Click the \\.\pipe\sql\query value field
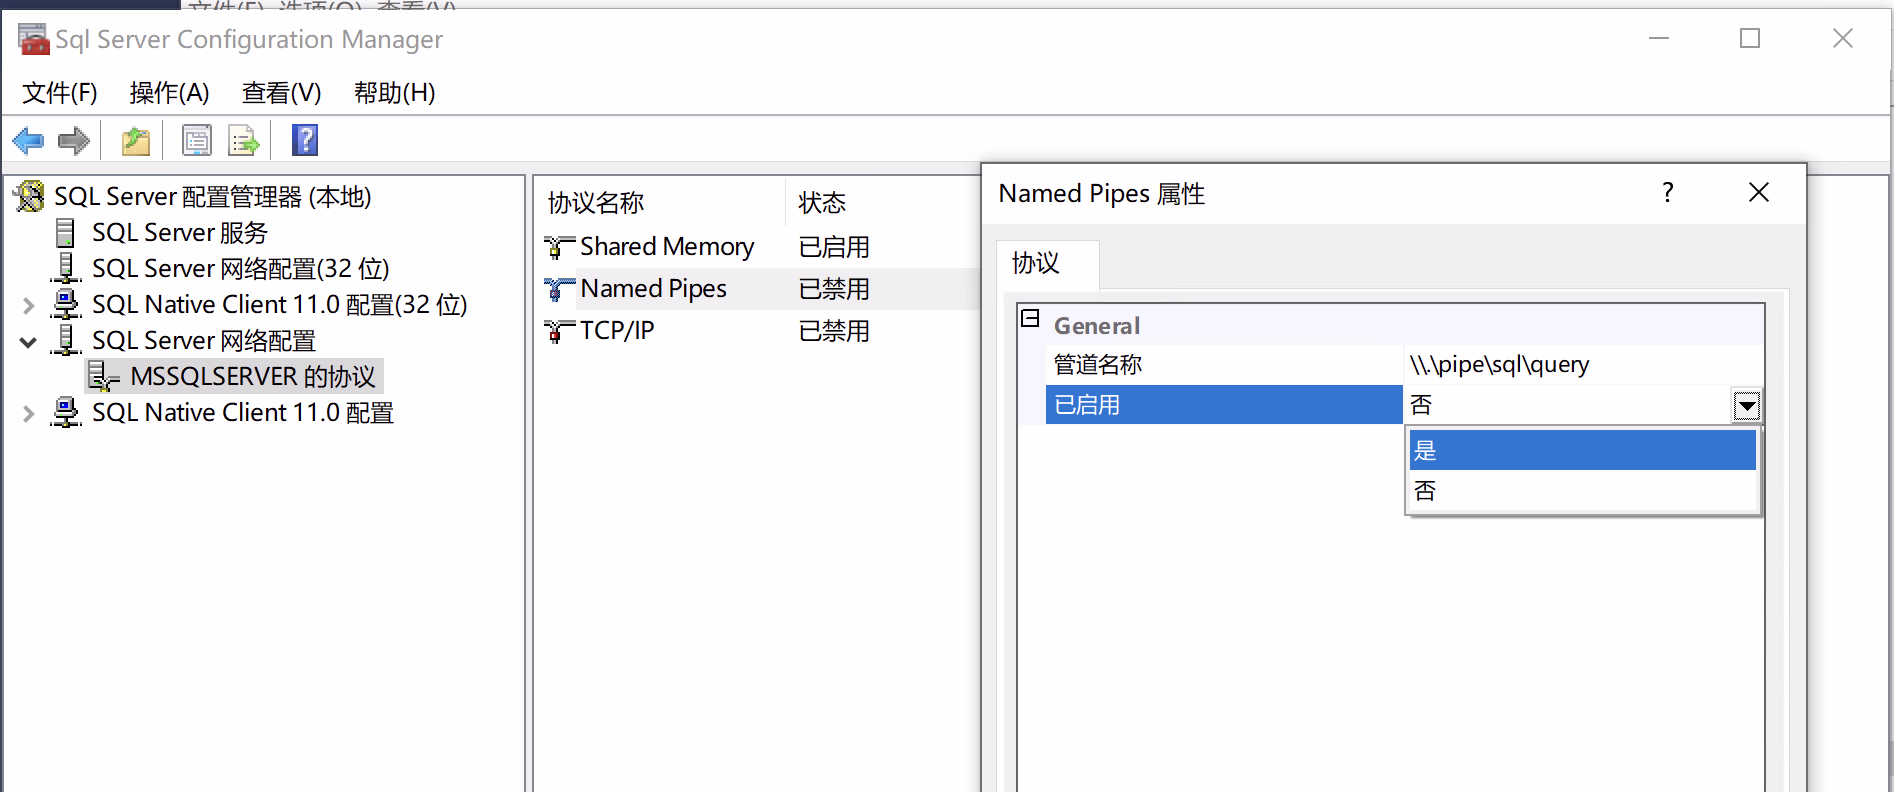This screenshot has width=1894, height=792. click(1584, 365)
